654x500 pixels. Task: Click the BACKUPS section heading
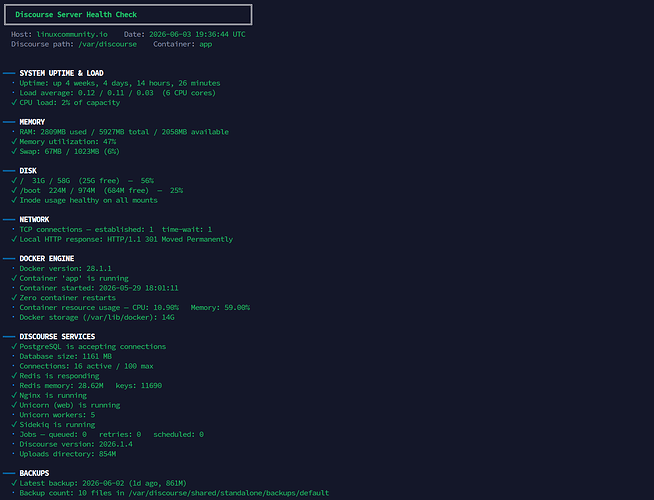tap(34, 473)
